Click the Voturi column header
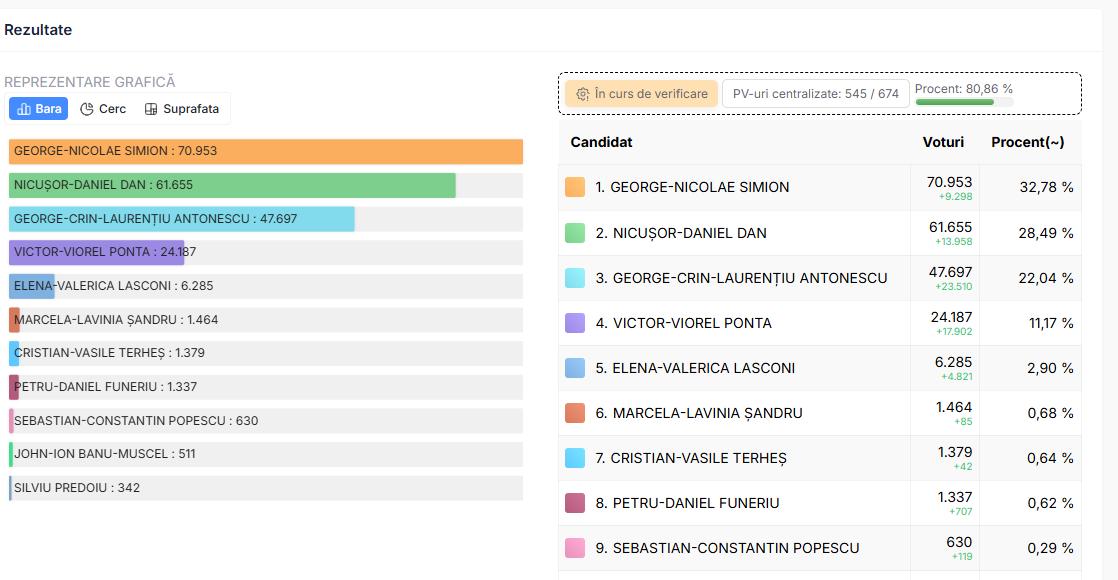The width and height of the screenshot is (1118, 580). click(943, 142)
